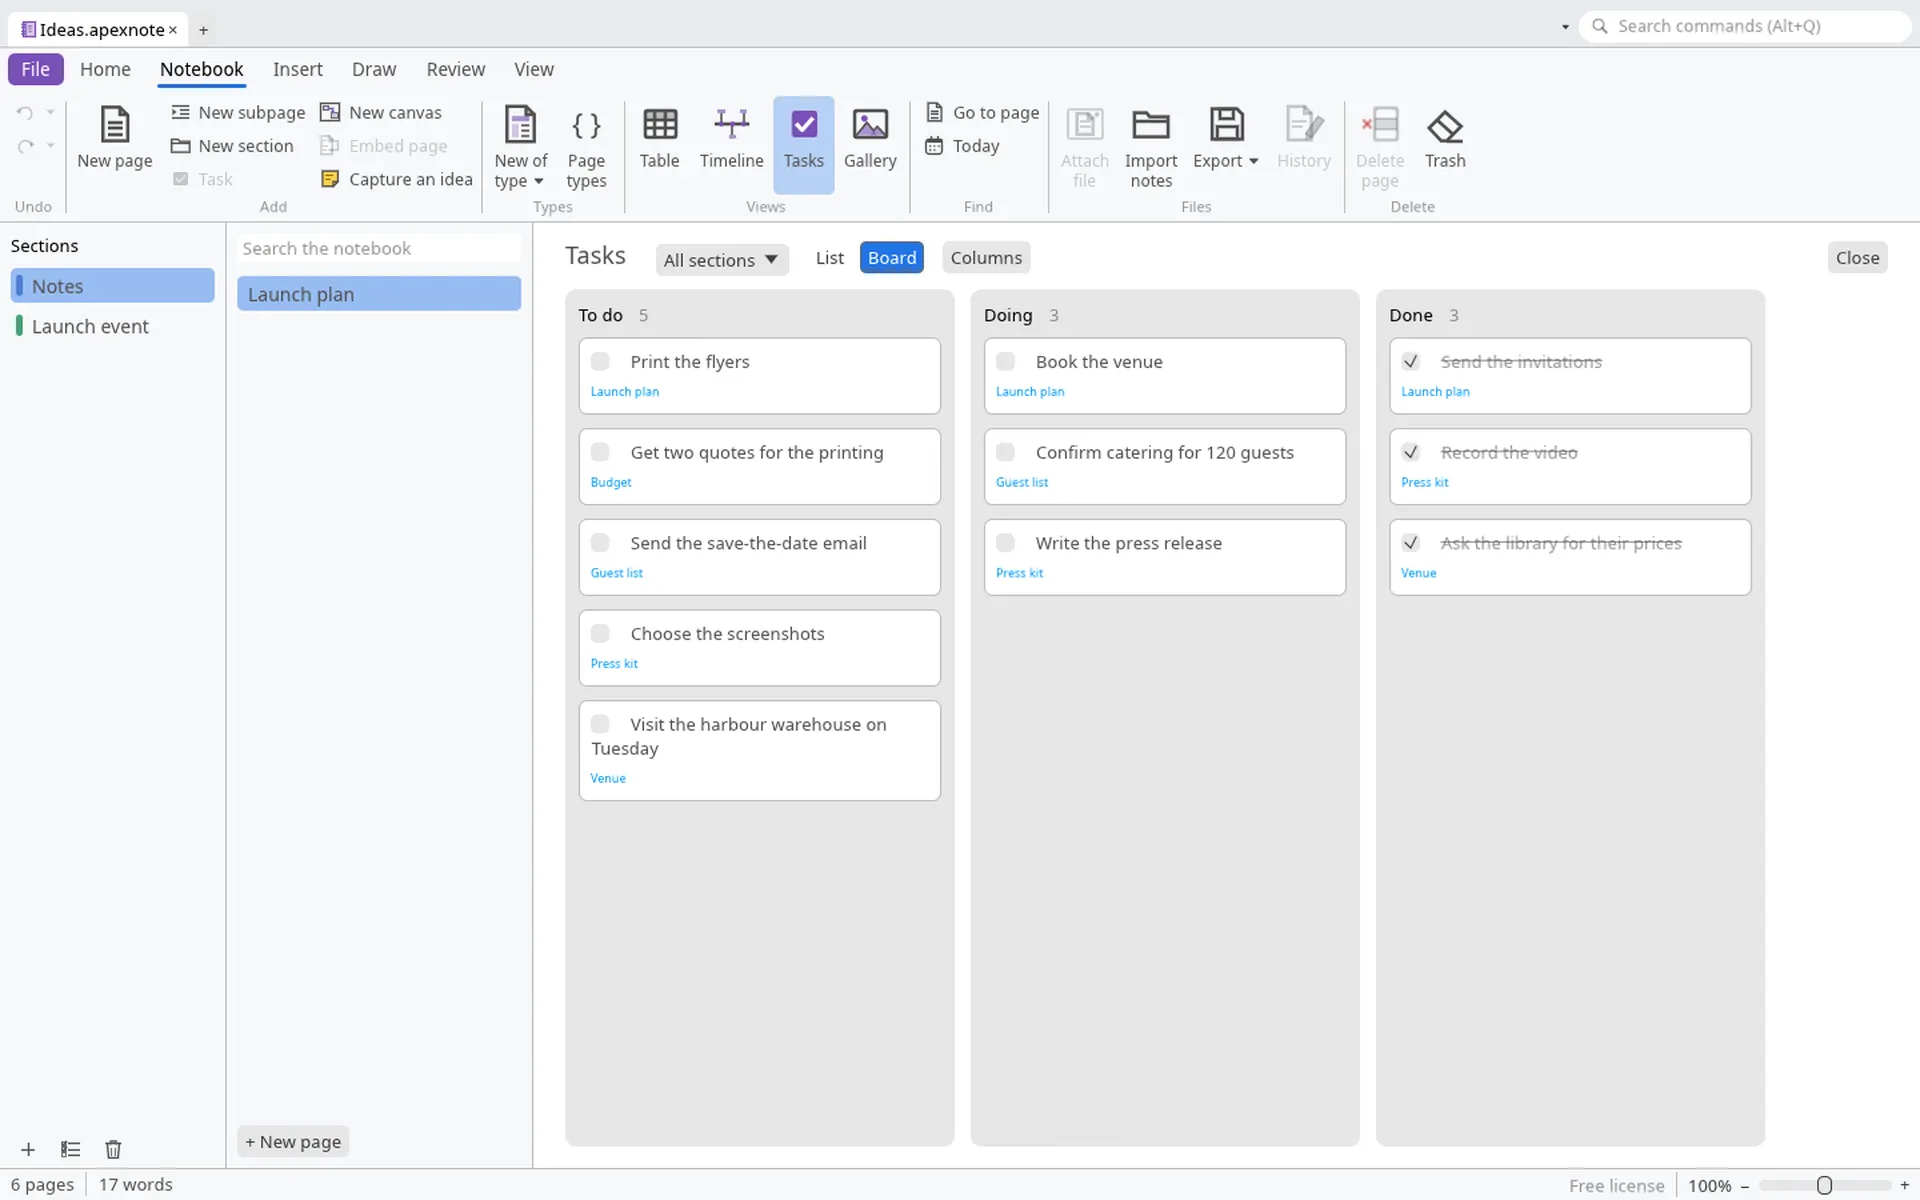Open the Trash
Image resolution: width=1920 pixels, height=1200 pixels.
point(1445,138)
